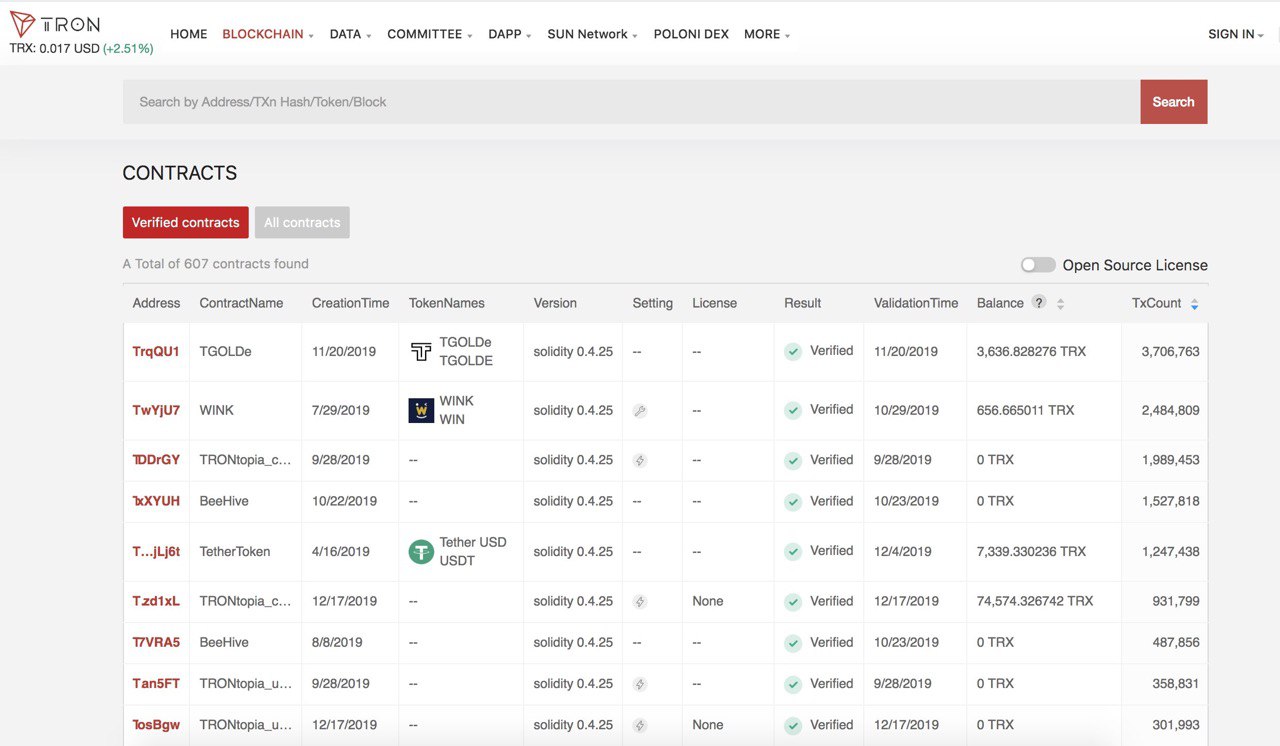Go to the HOME menu item
The width and height of the screenshot is (1280, 746).
[x=189, y=34]
